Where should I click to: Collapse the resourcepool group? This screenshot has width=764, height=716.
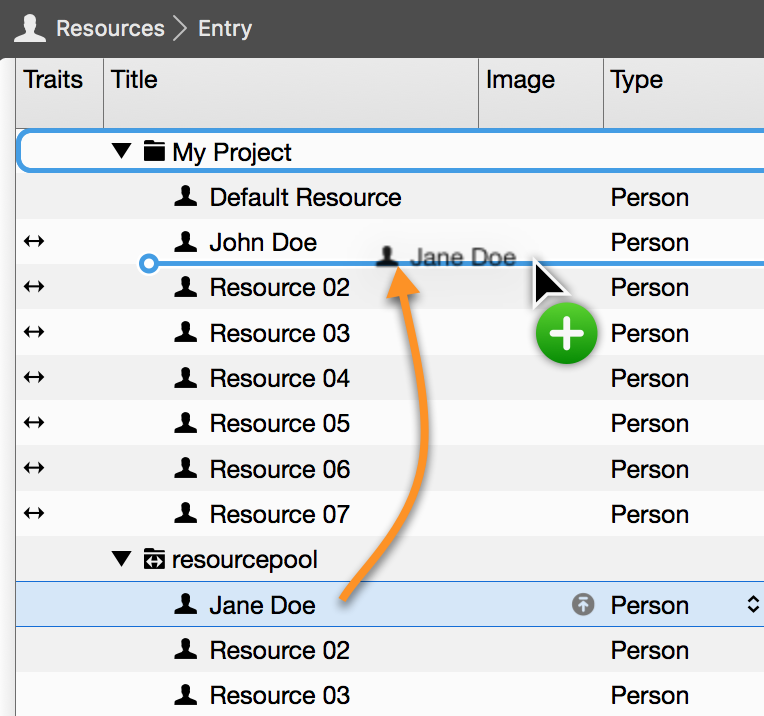point(122,560)
